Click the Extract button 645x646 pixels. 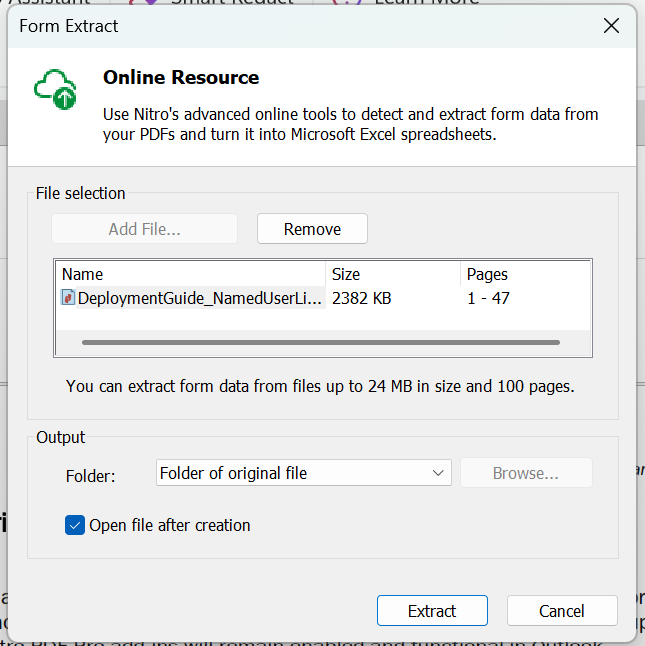click(432, 611)
